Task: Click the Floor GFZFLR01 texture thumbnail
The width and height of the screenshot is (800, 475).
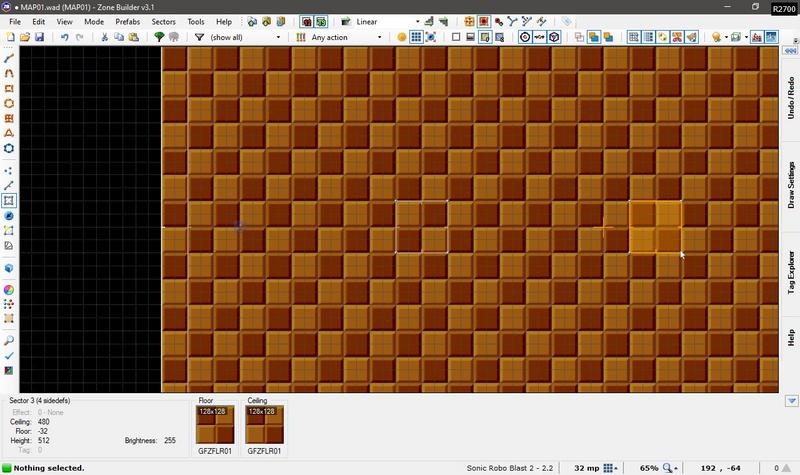Action: pos(217,425)
